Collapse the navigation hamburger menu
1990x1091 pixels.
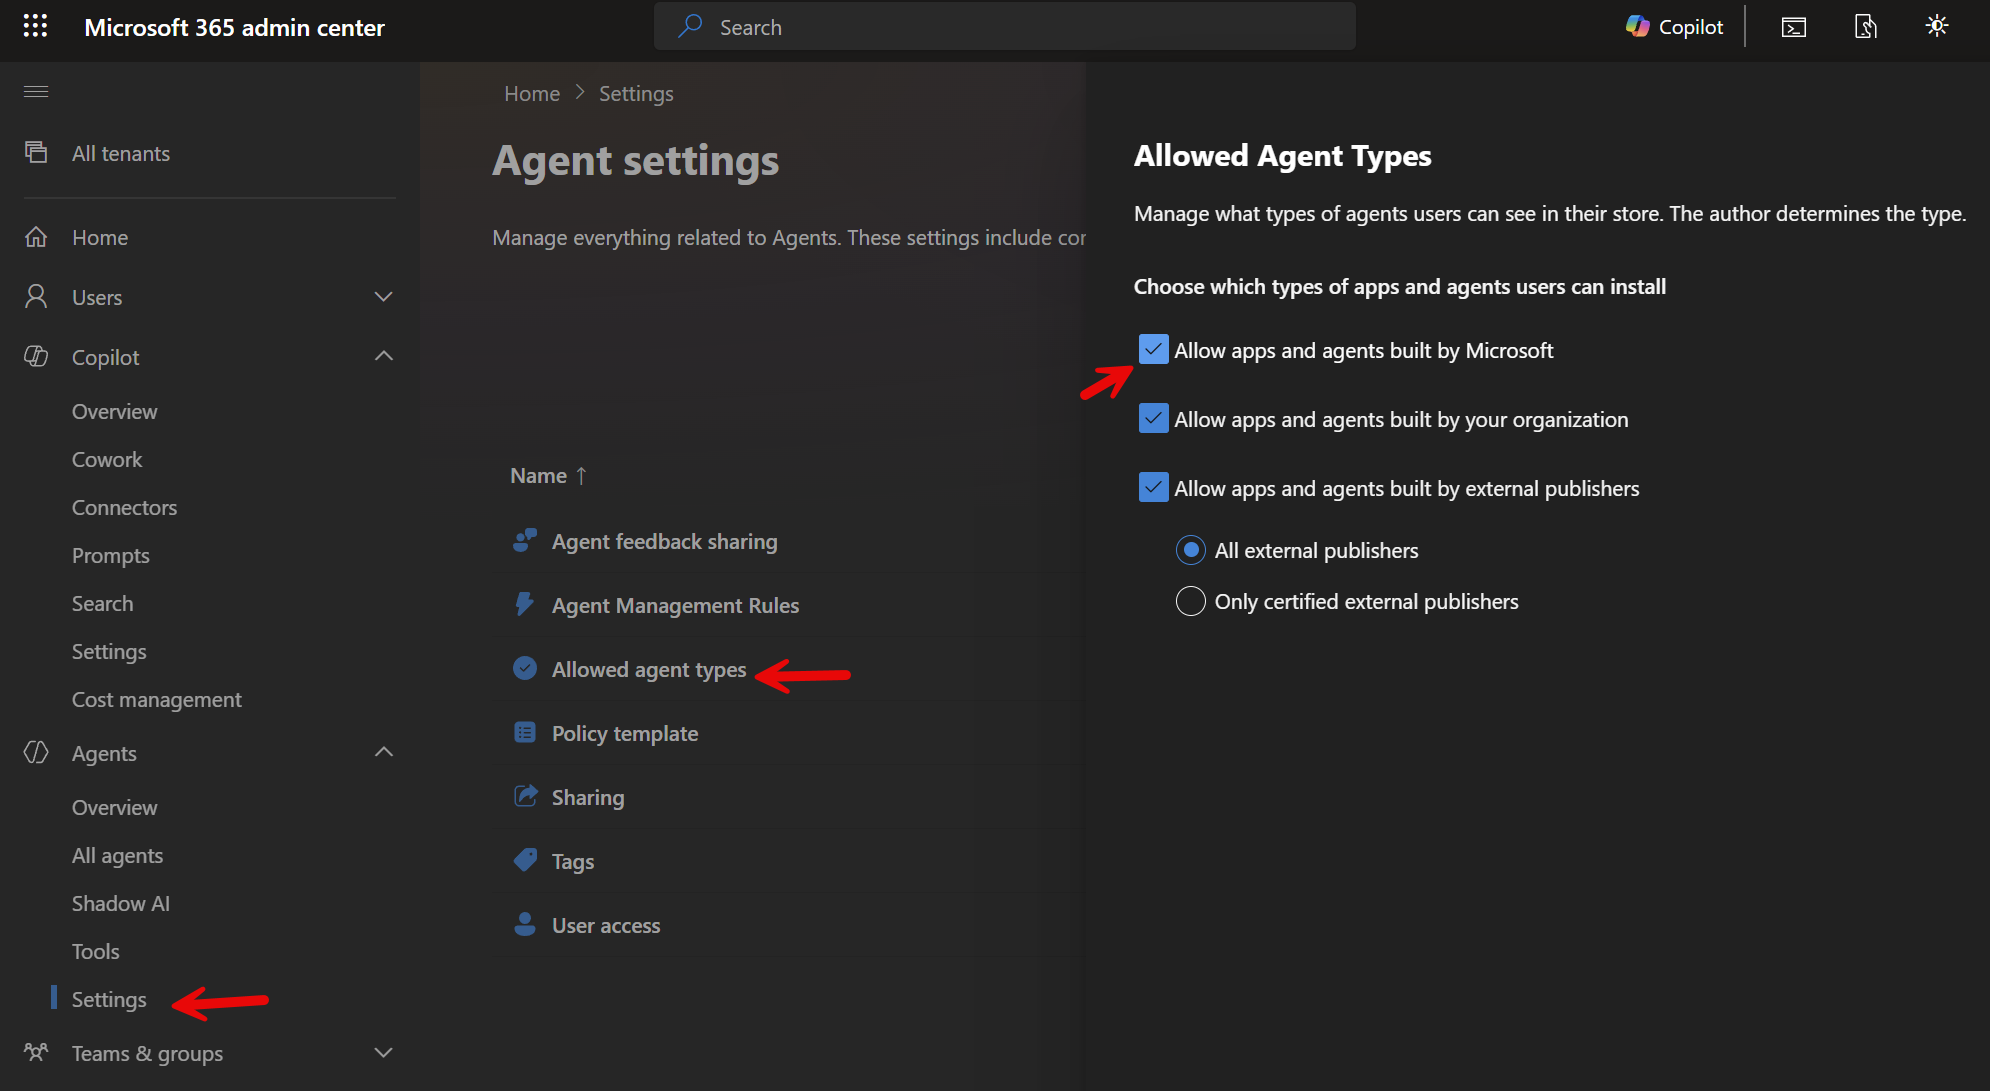(x=36, y=92)
